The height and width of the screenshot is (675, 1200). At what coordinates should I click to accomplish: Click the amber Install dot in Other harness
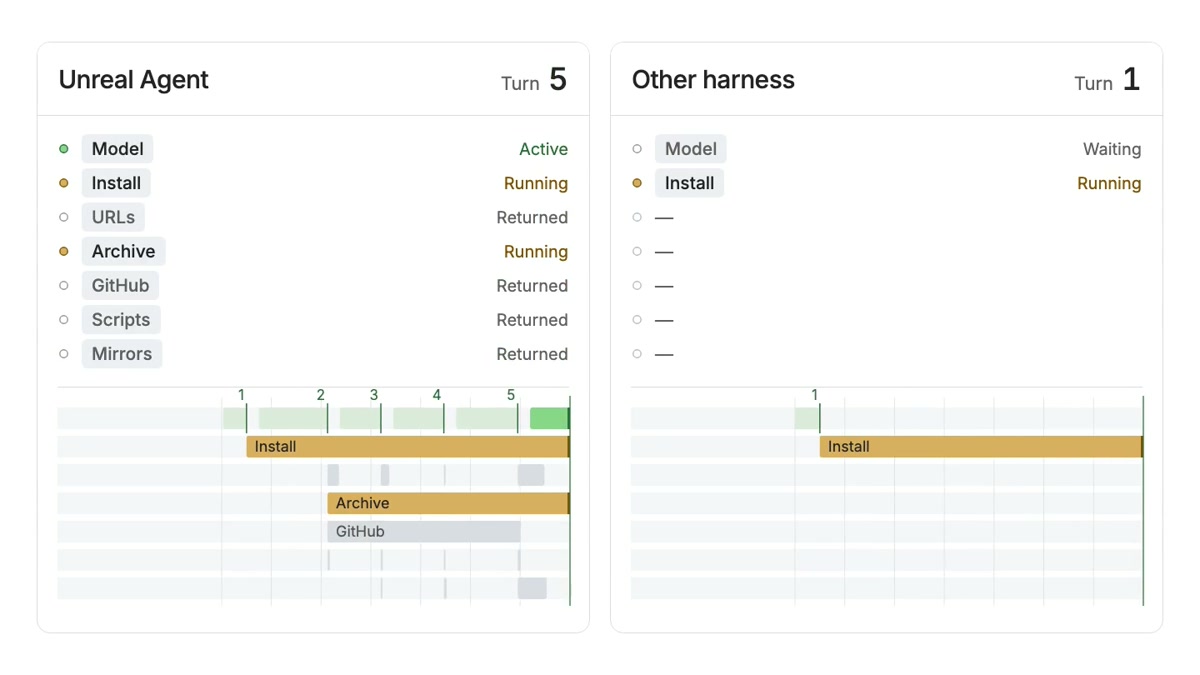coord(637,183)
